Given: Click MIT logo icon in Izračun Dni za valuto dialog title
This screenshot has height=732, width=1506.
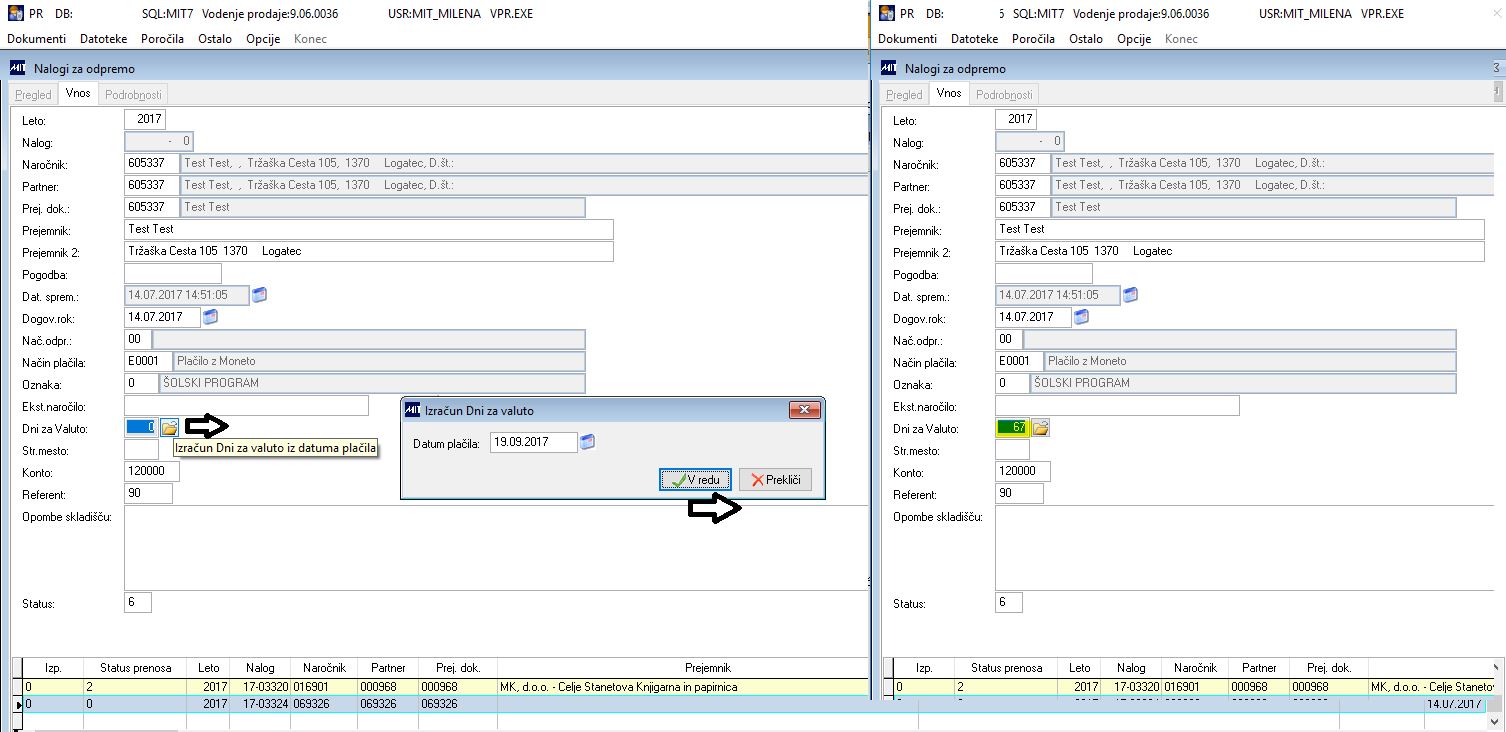Looking at the screenshot, I should (412, 410).
